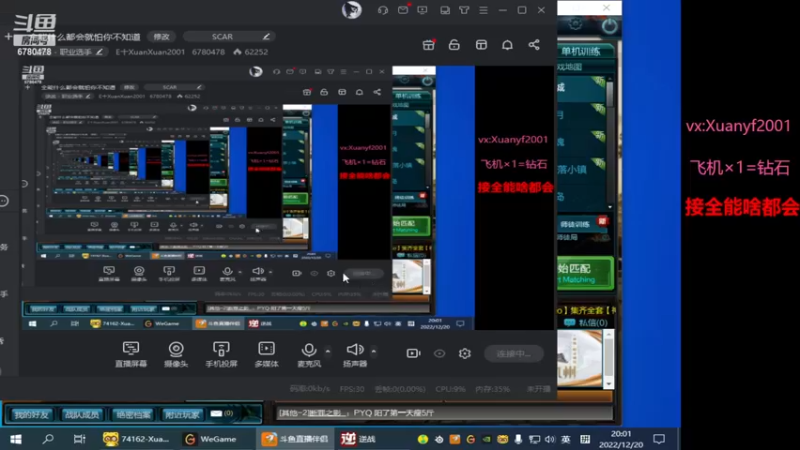Click the streamer avatar in title bar
The width and height of the screenshot is (800, 450).
352,10
